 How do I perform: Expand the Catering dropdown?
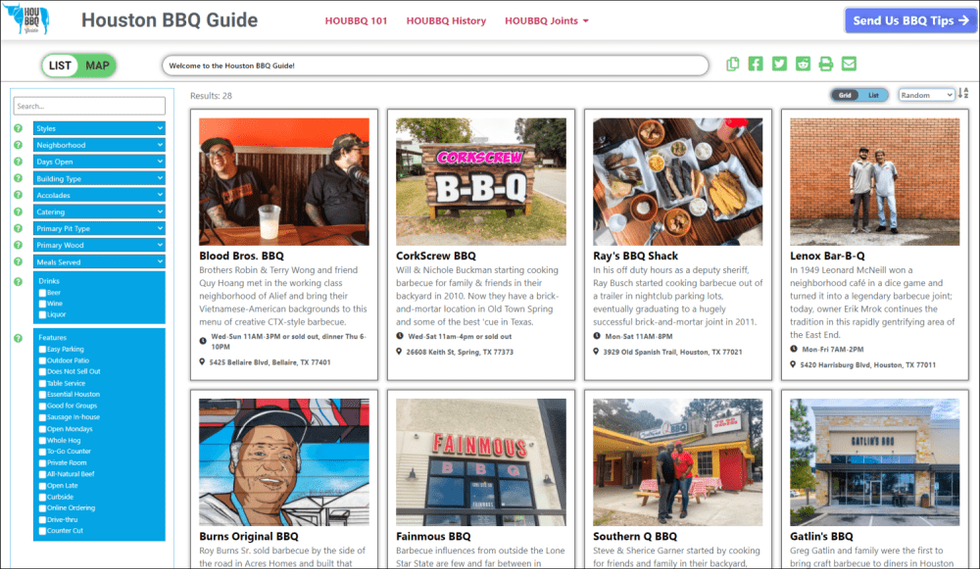[x=99, y=211]
